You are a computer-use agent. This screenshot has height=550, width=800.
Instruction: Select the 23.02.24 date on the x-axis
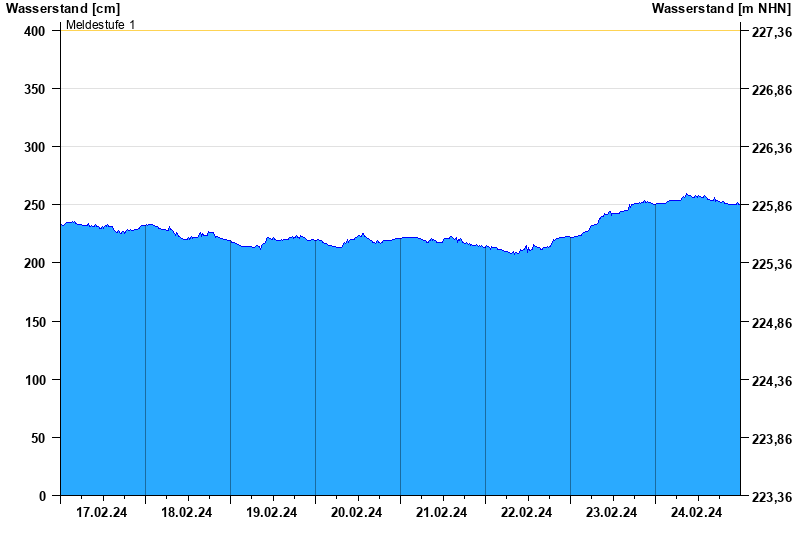[612, 513]
